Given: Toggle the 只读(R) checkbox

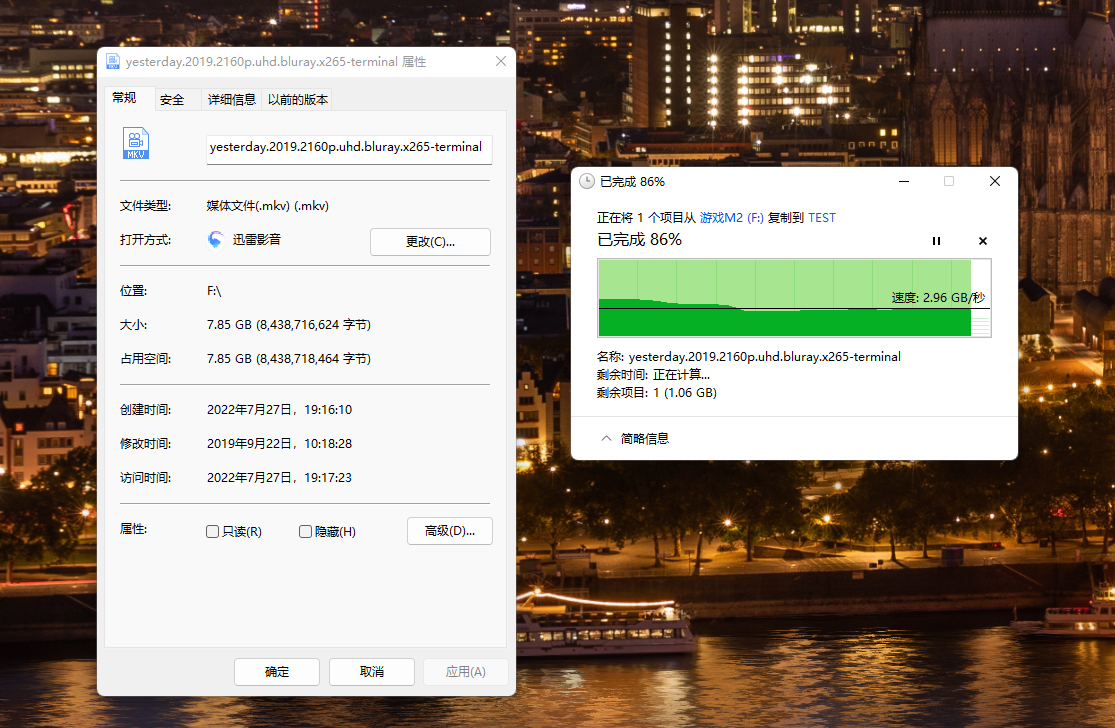Looking at the screenshot, I should pos(212,532).
